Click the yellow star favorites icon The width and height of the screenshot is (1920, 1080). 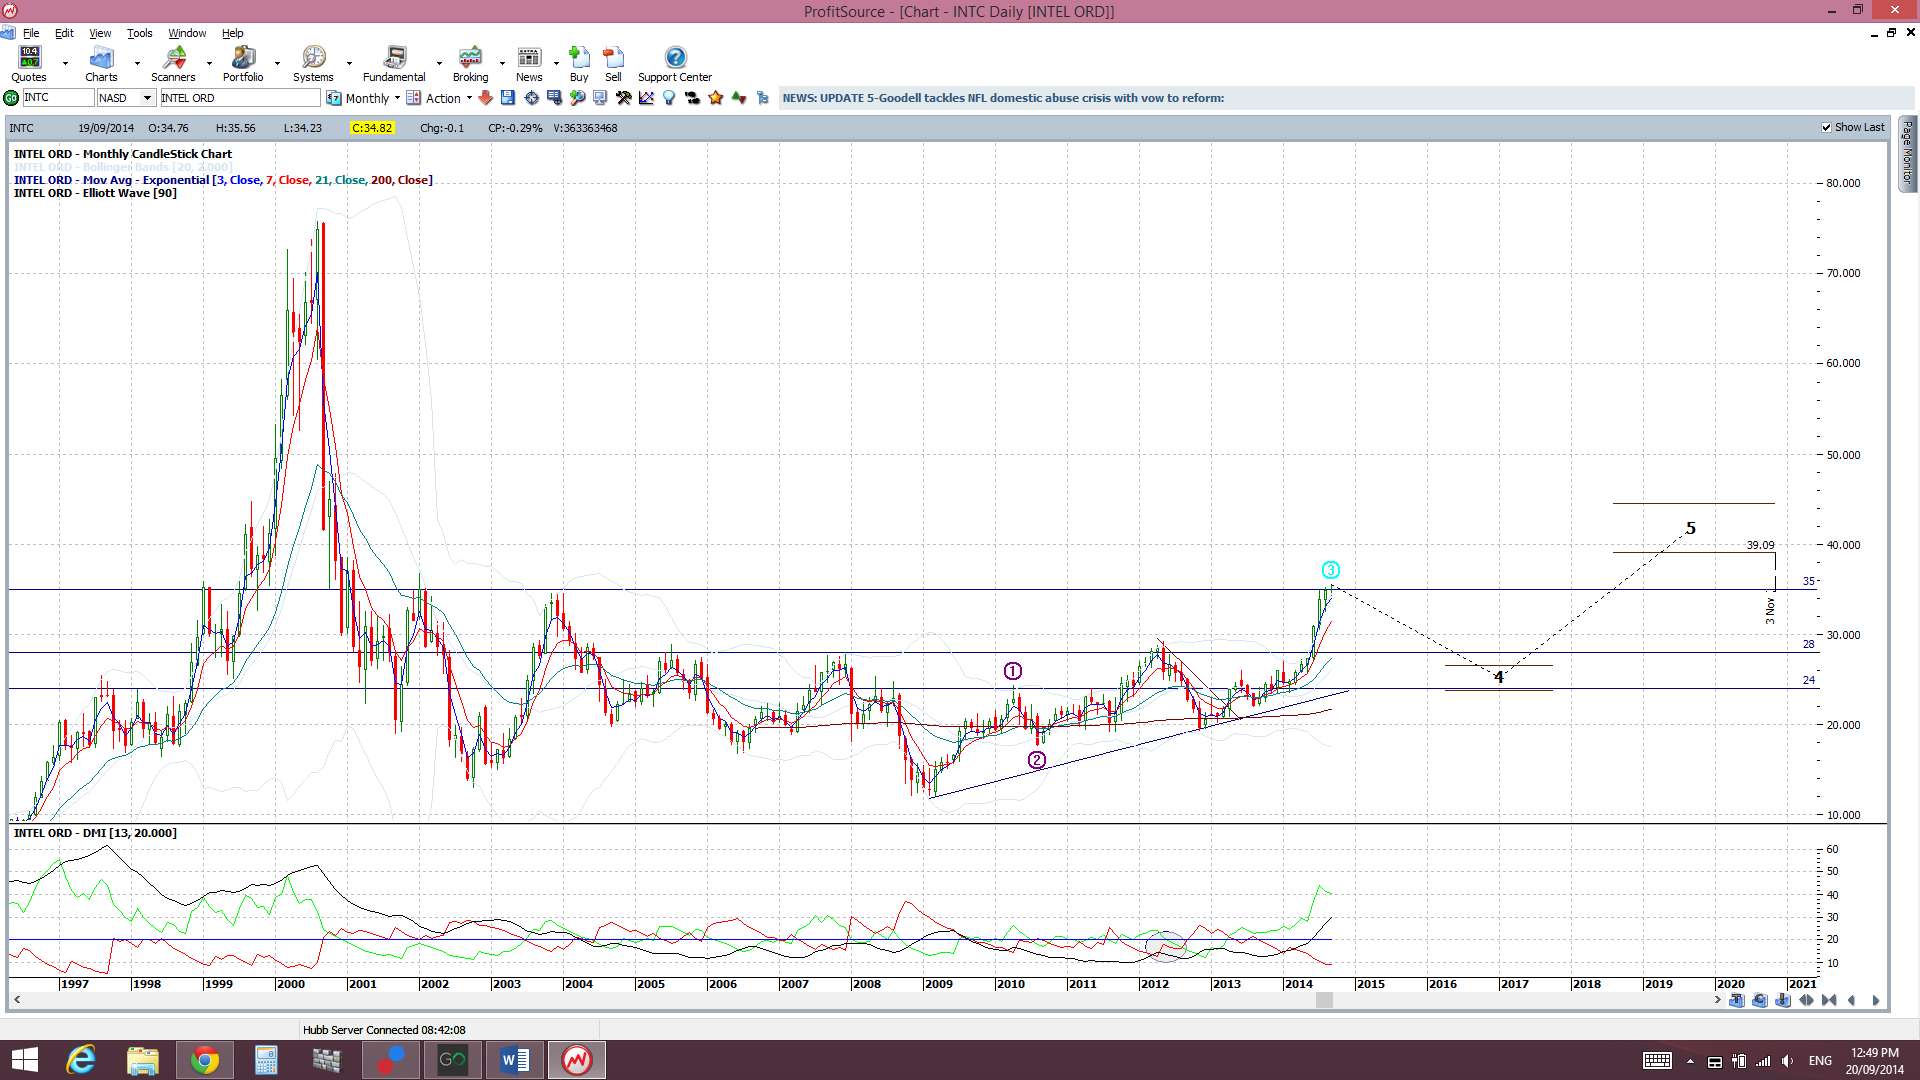point(716,98)
